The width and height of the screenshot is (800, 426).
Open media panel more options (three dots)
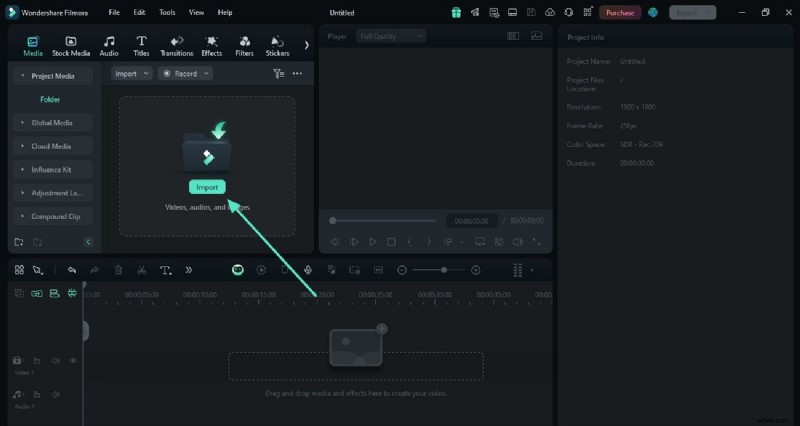click(297, 73)
